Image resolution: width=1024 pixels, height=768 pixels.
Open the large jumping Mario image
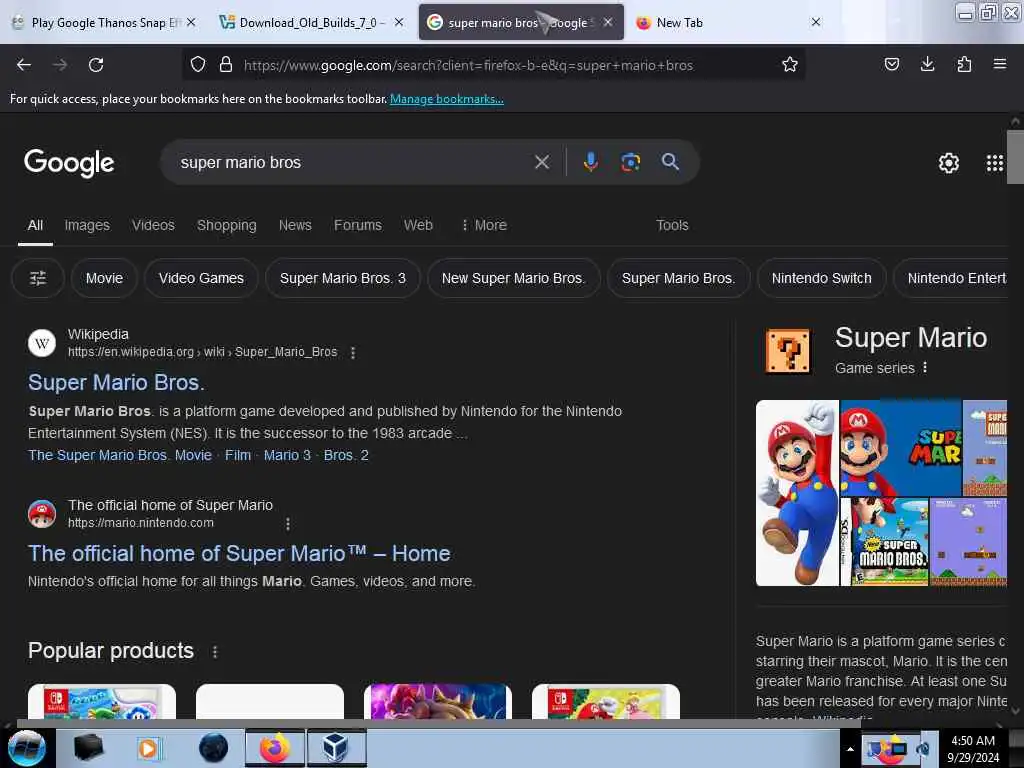click(797, 493)
